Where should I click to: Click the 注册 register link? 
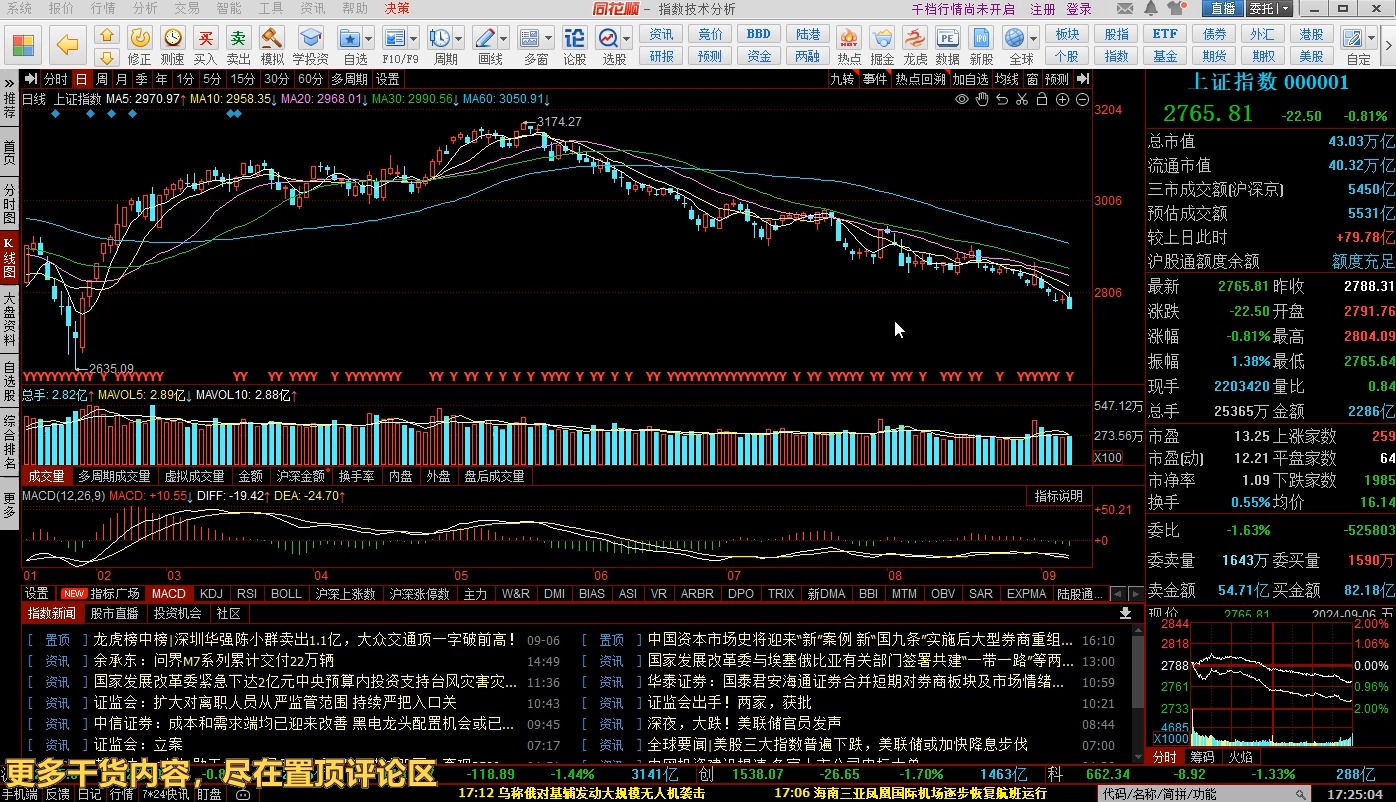point(1043,9)
